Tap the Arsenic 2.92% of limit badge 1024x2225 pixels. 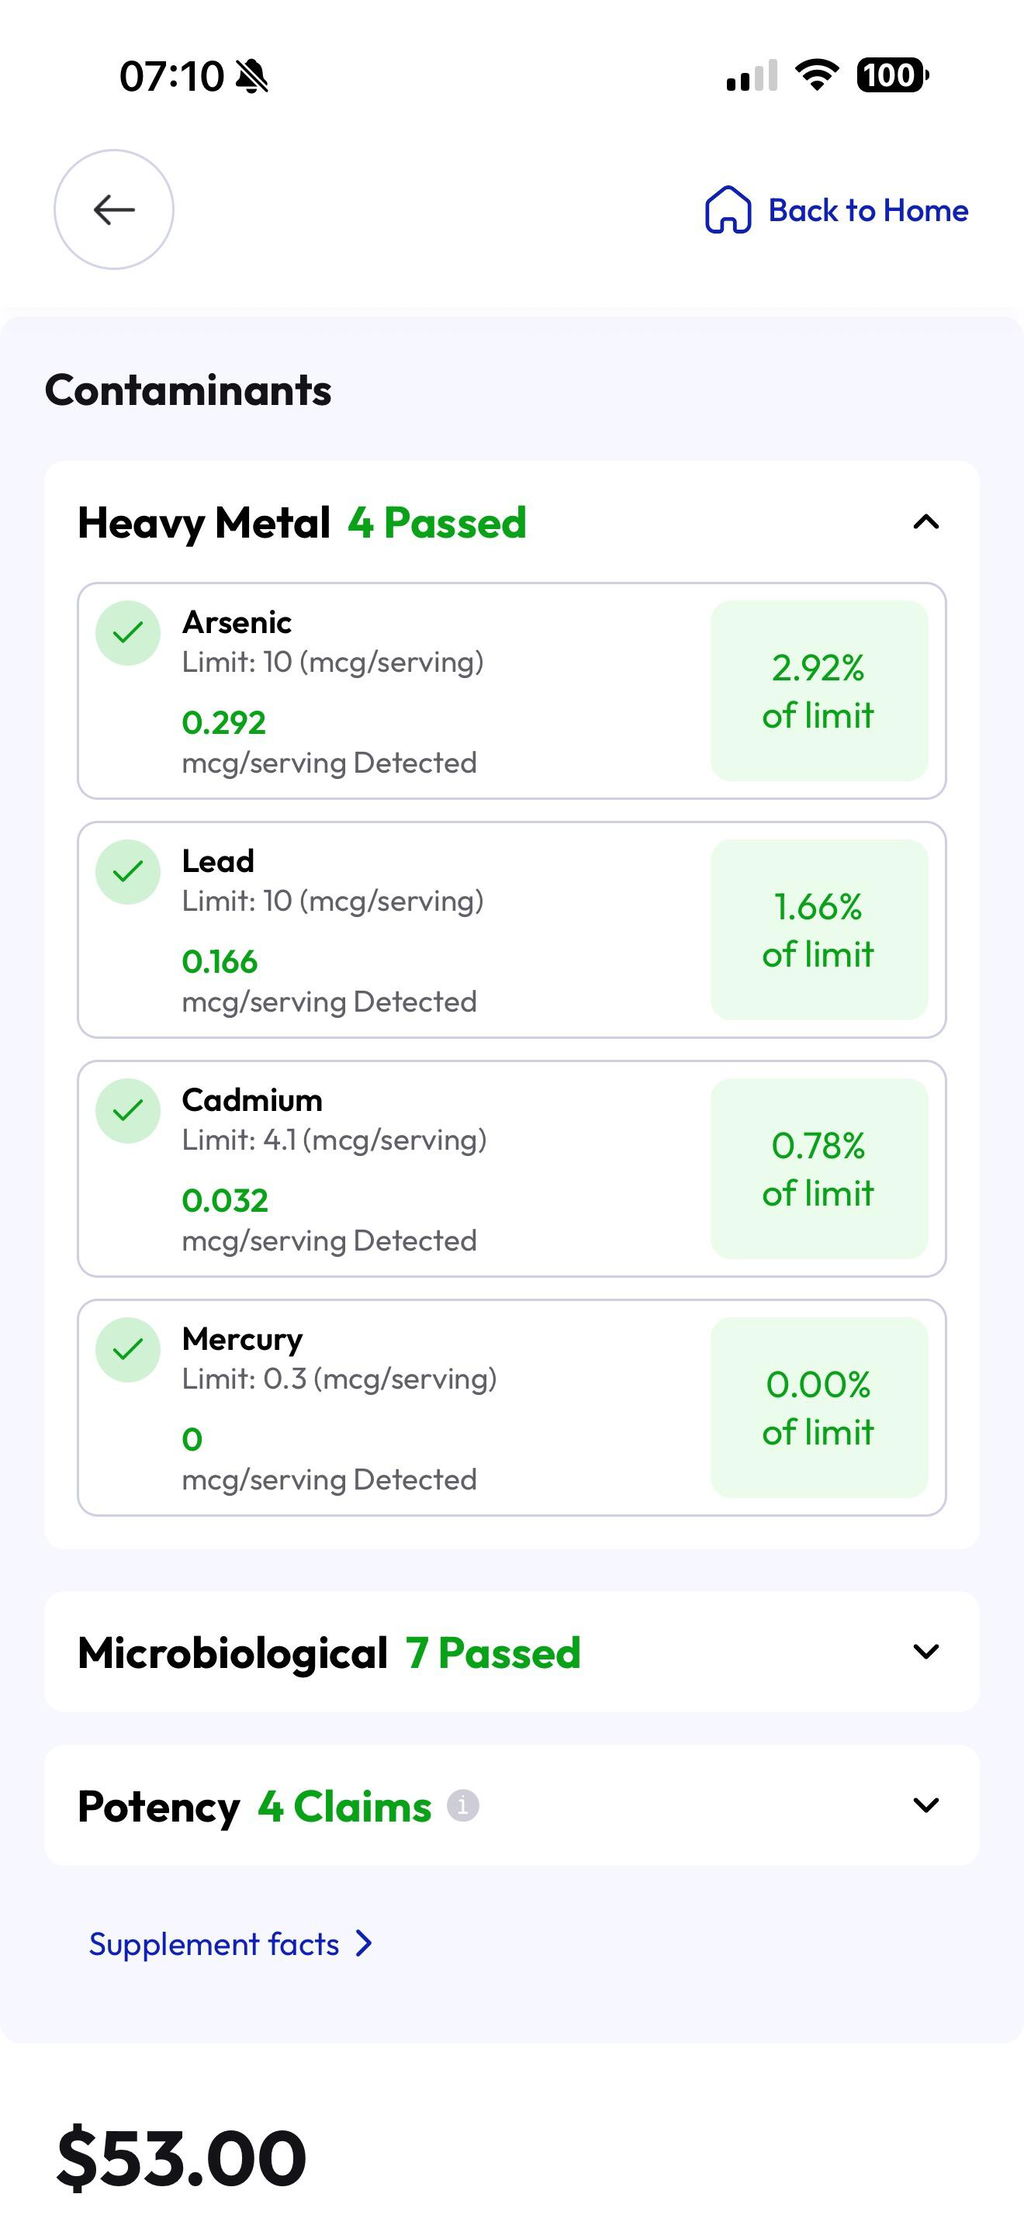[x=819, y=690]
